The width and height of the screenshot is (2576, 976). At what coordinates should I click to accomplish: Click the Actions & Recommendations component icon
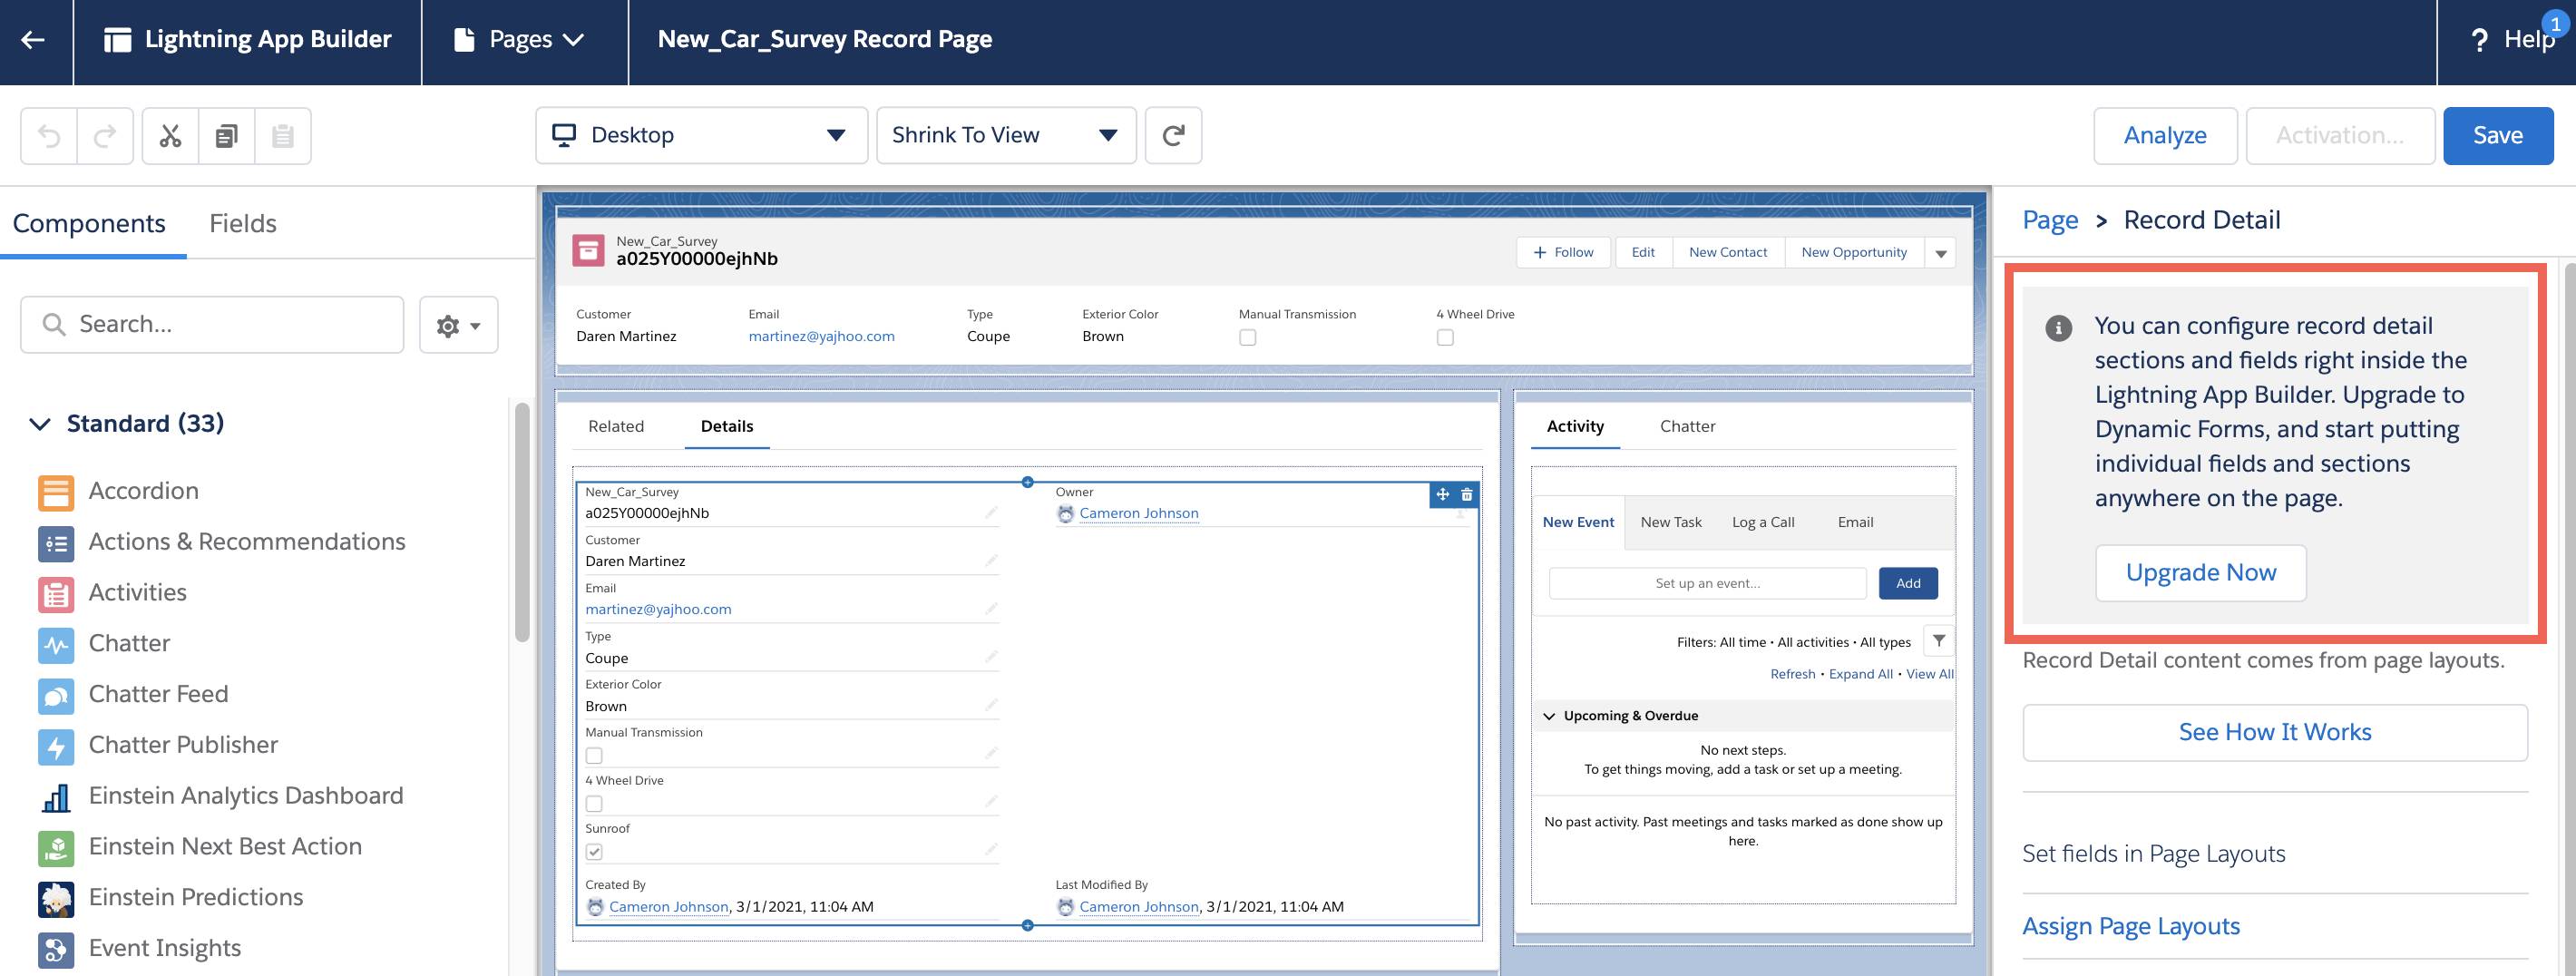point(56,543)
